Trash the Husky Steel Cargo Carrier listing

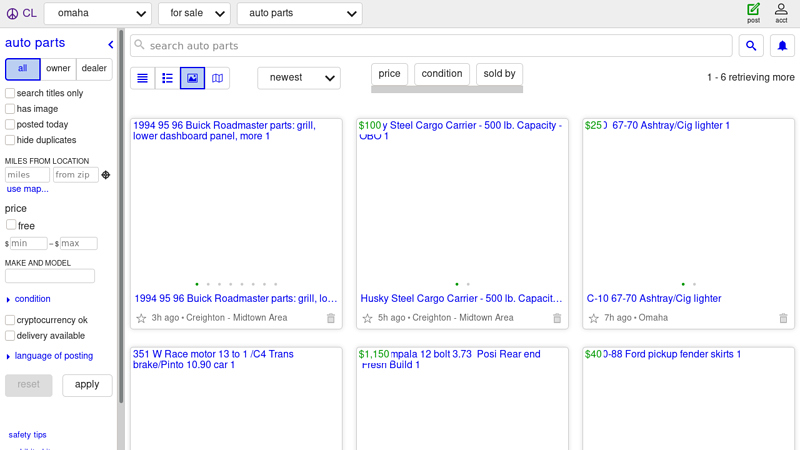point(557,318)
